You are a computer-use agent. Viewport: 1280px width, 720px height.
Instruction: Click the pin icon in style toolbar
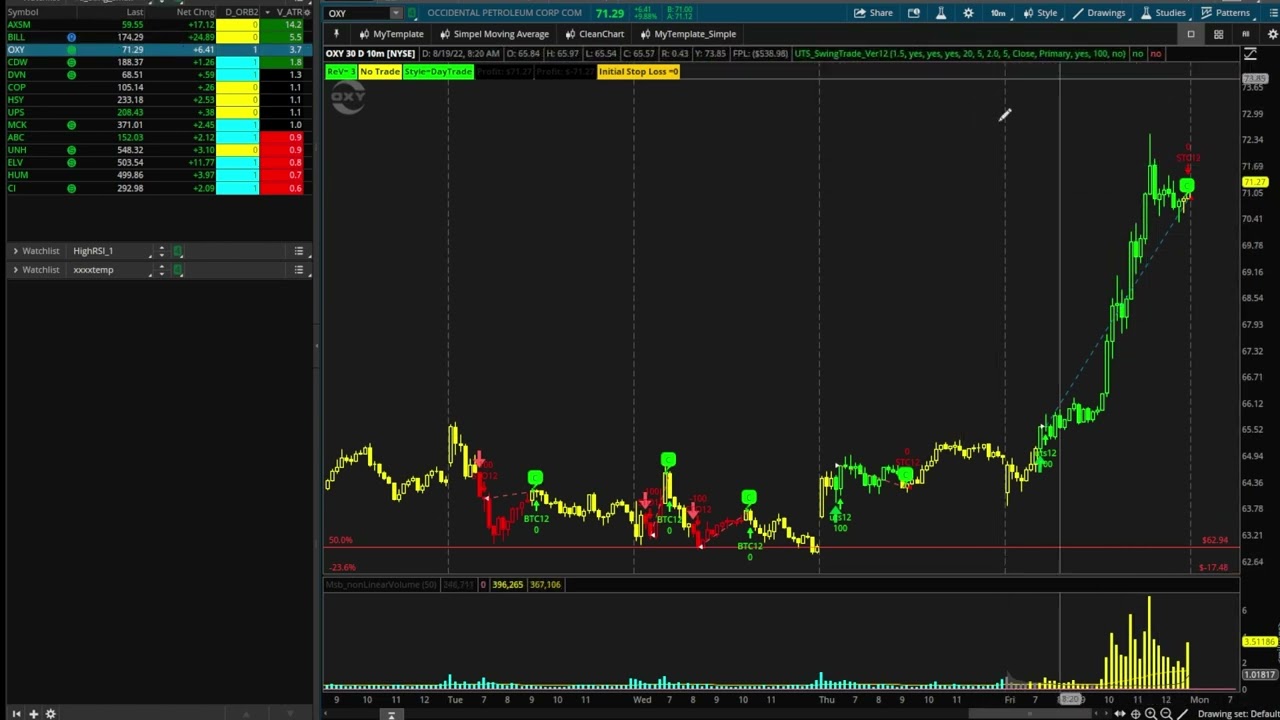[x=336, y=34]
